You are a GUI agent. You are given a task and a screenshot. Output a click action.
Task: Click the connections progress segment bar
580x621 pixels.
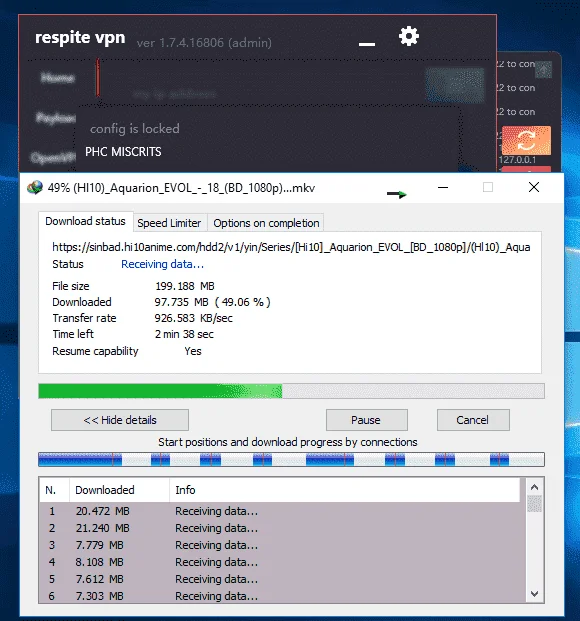click(291, 459)
